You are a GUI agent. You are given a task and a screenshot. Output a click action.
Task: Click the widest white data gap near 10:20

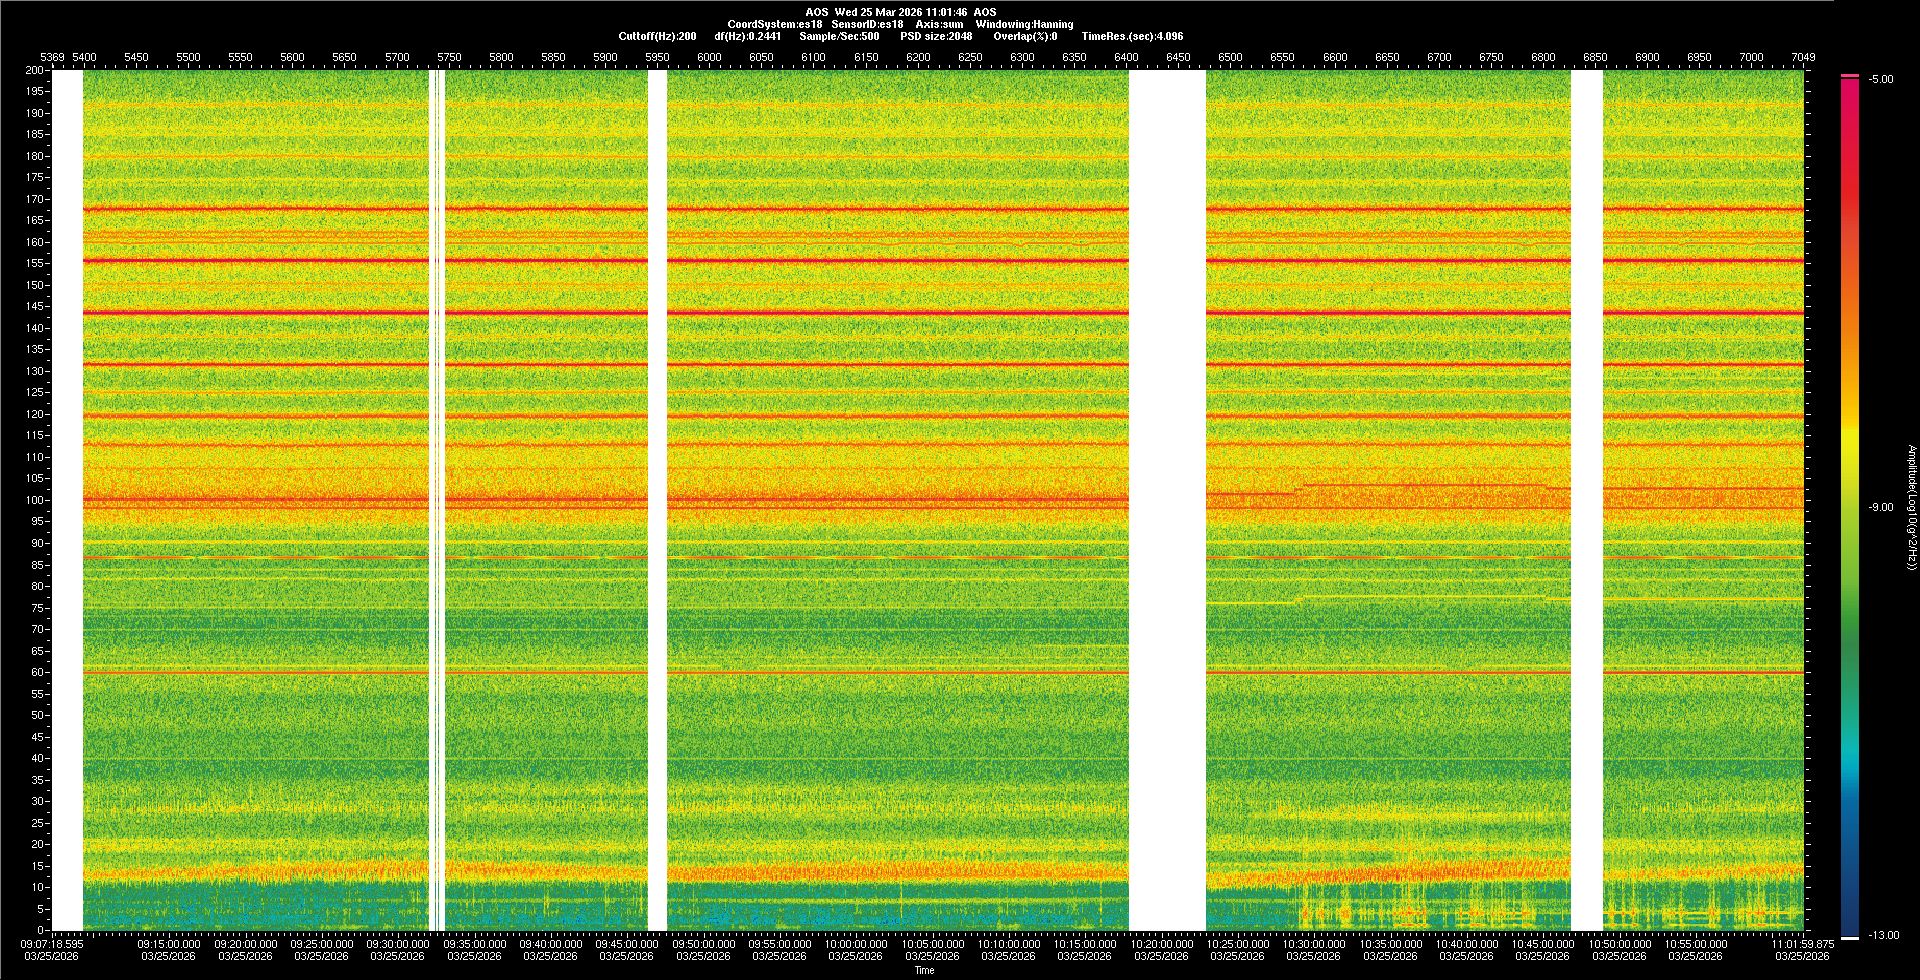[x=1167, y=500]
